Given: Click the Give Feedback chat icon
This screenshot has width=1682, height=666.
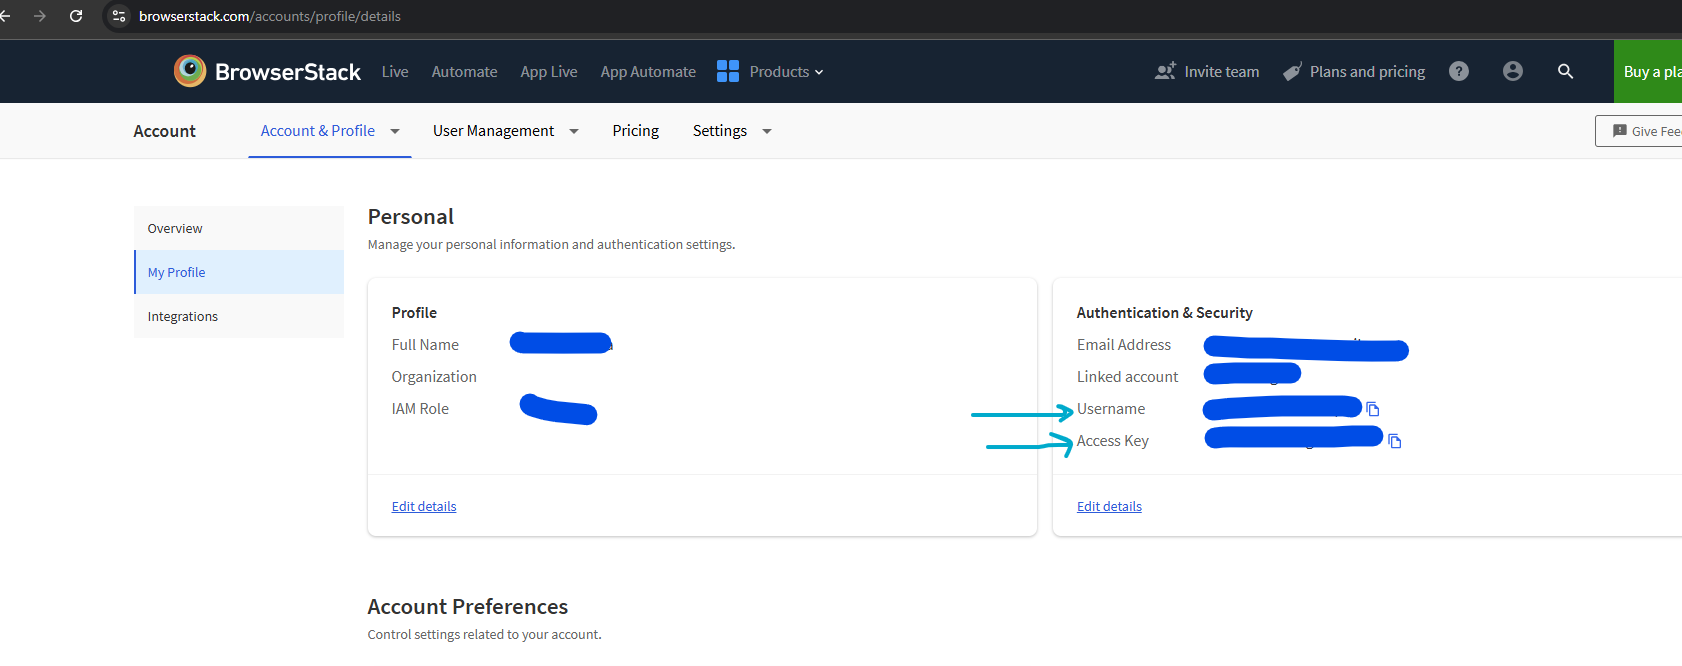Looking at the screenshot, I should pyautogui.click(x=1620, y=131).
